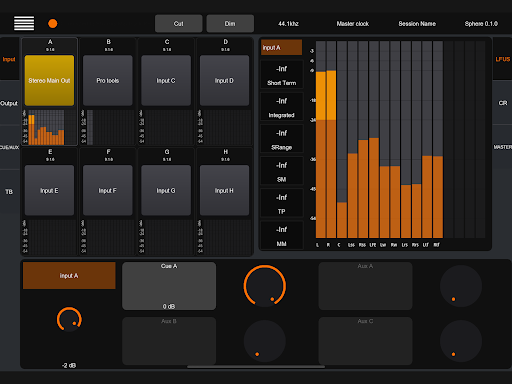Adjust the Input A gain knob

(69, 319)
